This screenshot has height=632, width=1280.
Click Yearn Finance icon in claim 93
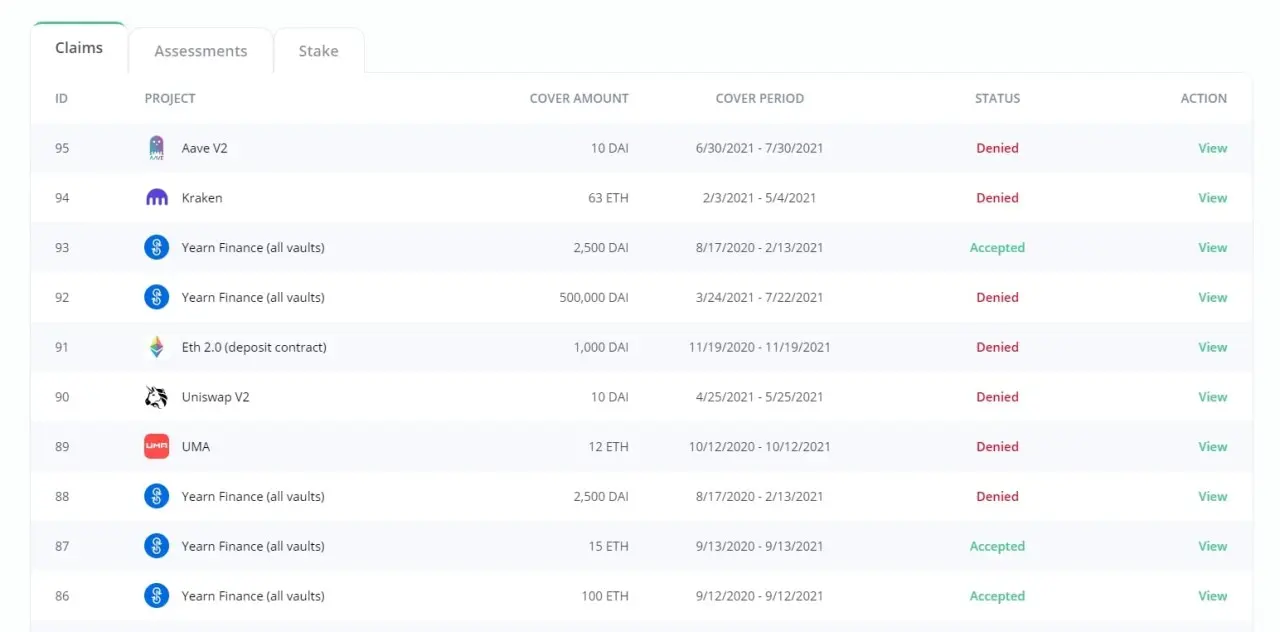[x=156, y=247]
